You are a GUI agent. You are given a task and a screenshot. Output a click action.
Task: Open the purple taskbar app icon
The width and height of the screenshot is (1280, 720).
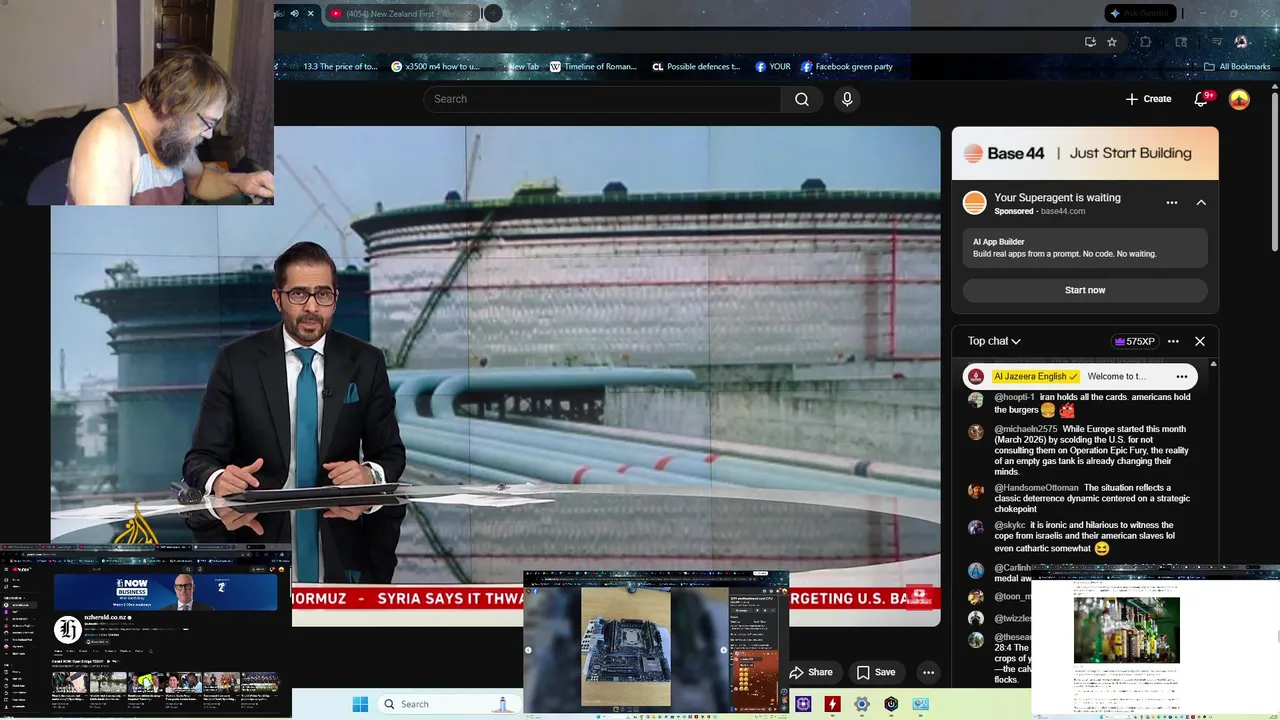(x=803, y=704)
